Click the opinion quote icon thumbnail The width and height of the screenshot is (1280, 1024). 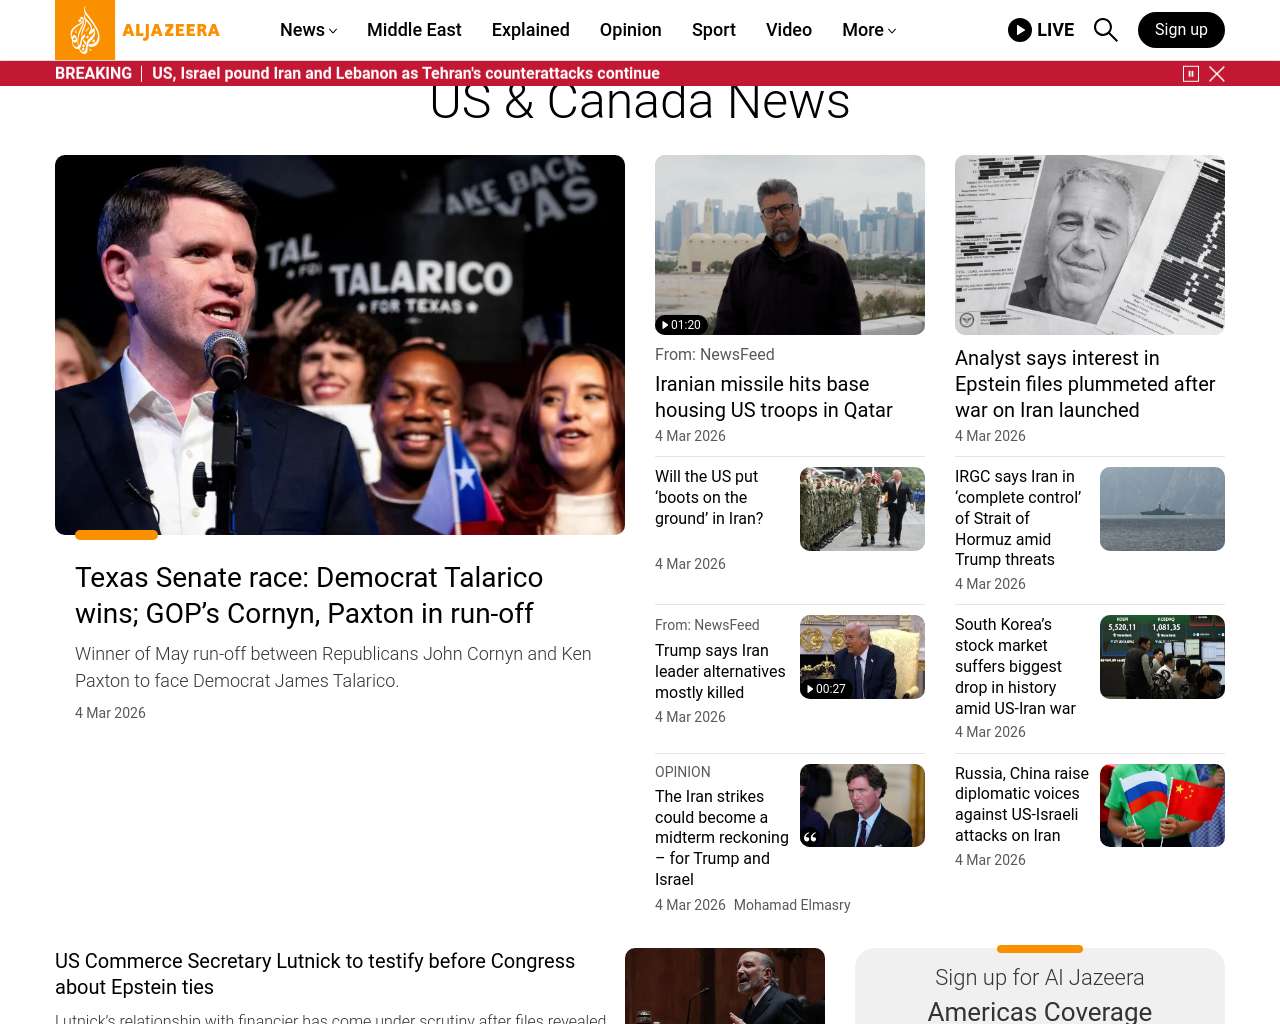tap(862, 806)
